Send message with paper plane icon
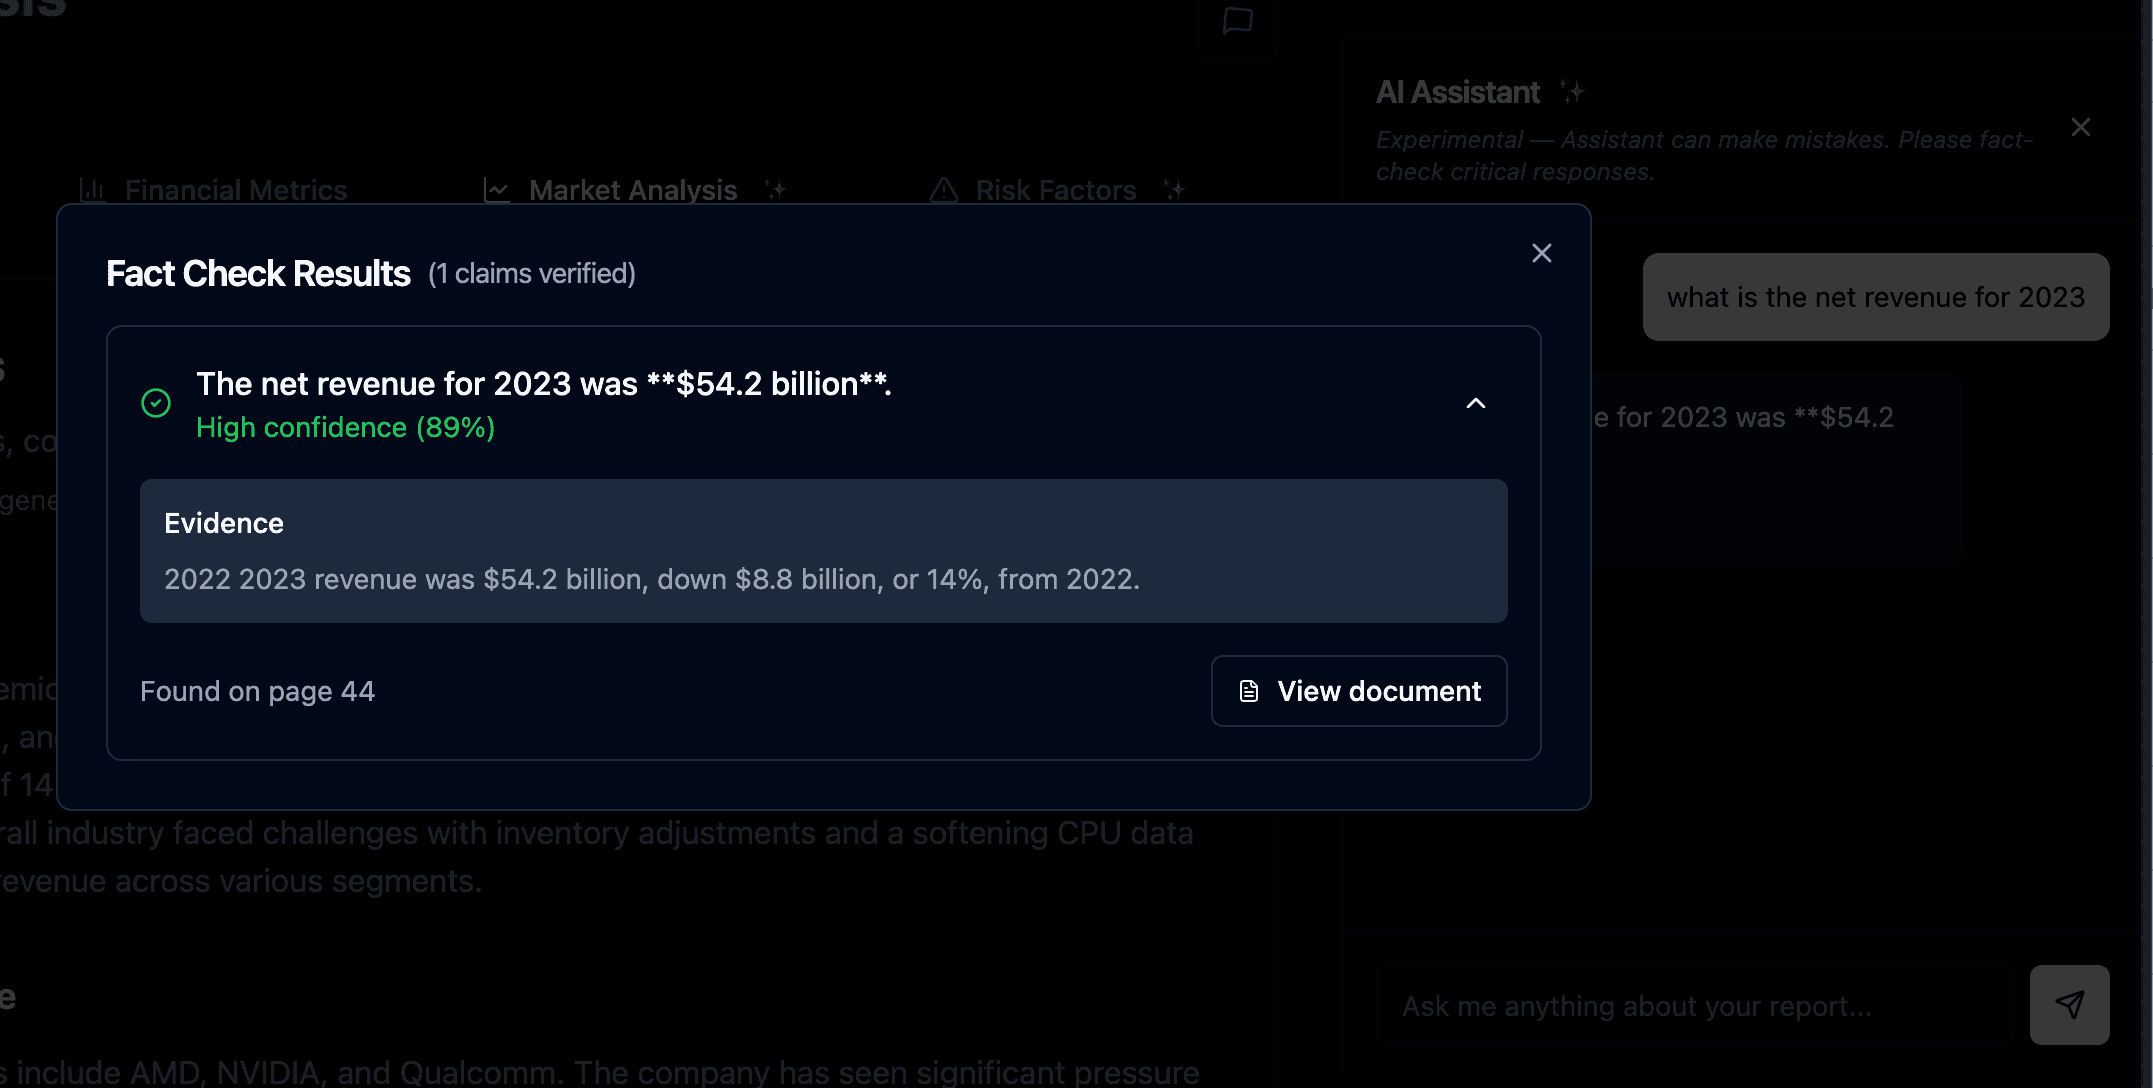 tap(2069, 1005)
